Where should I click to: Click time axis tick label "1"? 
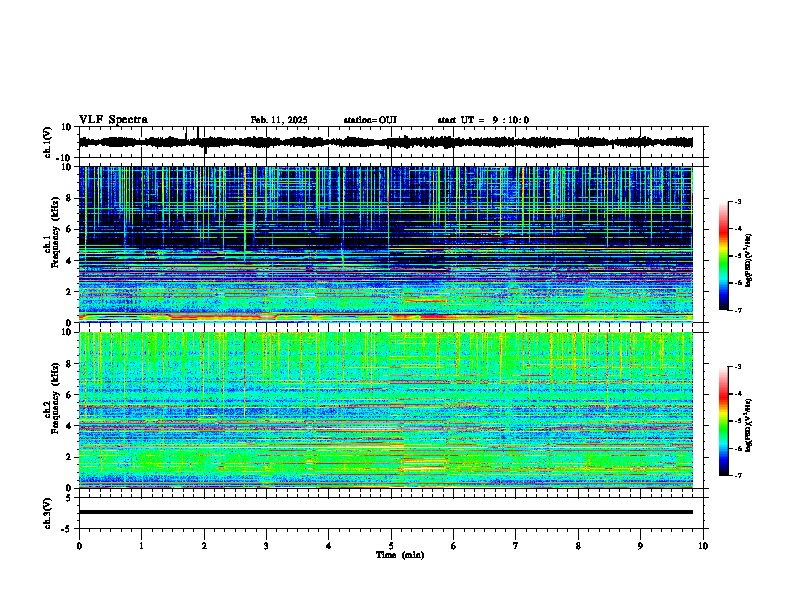141,546
